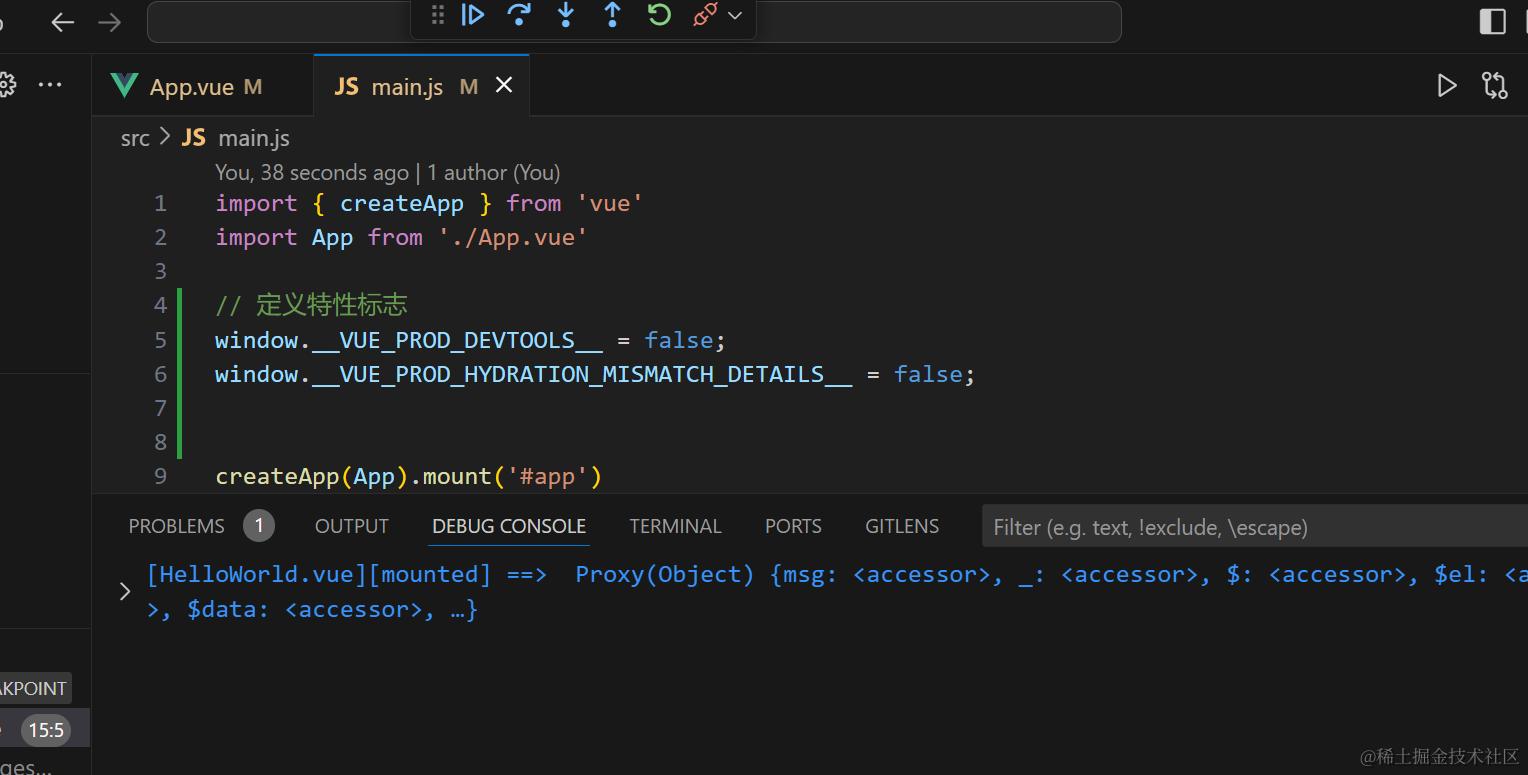The height and width of the screenshot is (775, 1528).
Task: Click the command center search box
Action: [x=634, y=22]
